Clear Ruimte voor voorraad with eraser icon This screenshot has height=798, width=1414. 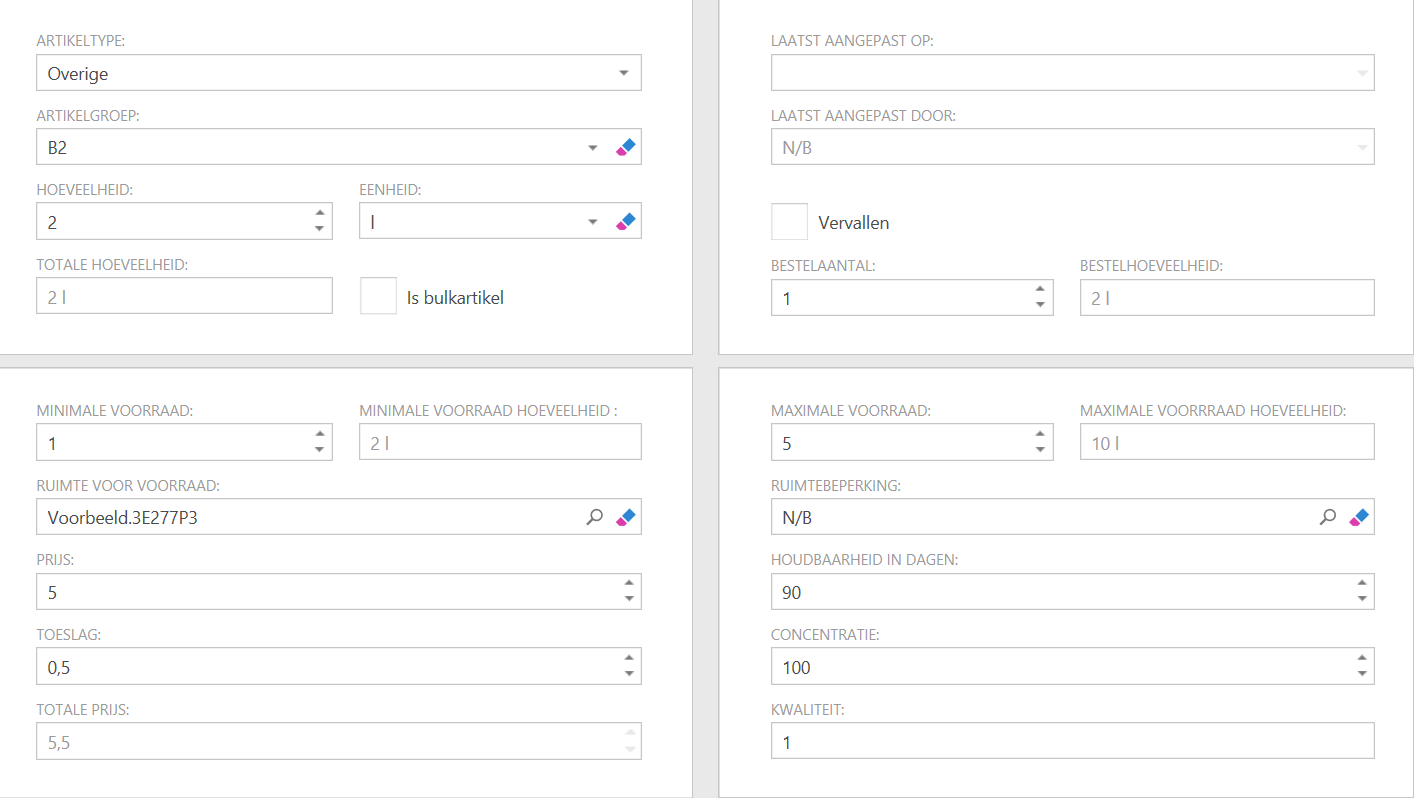(626, 517)
